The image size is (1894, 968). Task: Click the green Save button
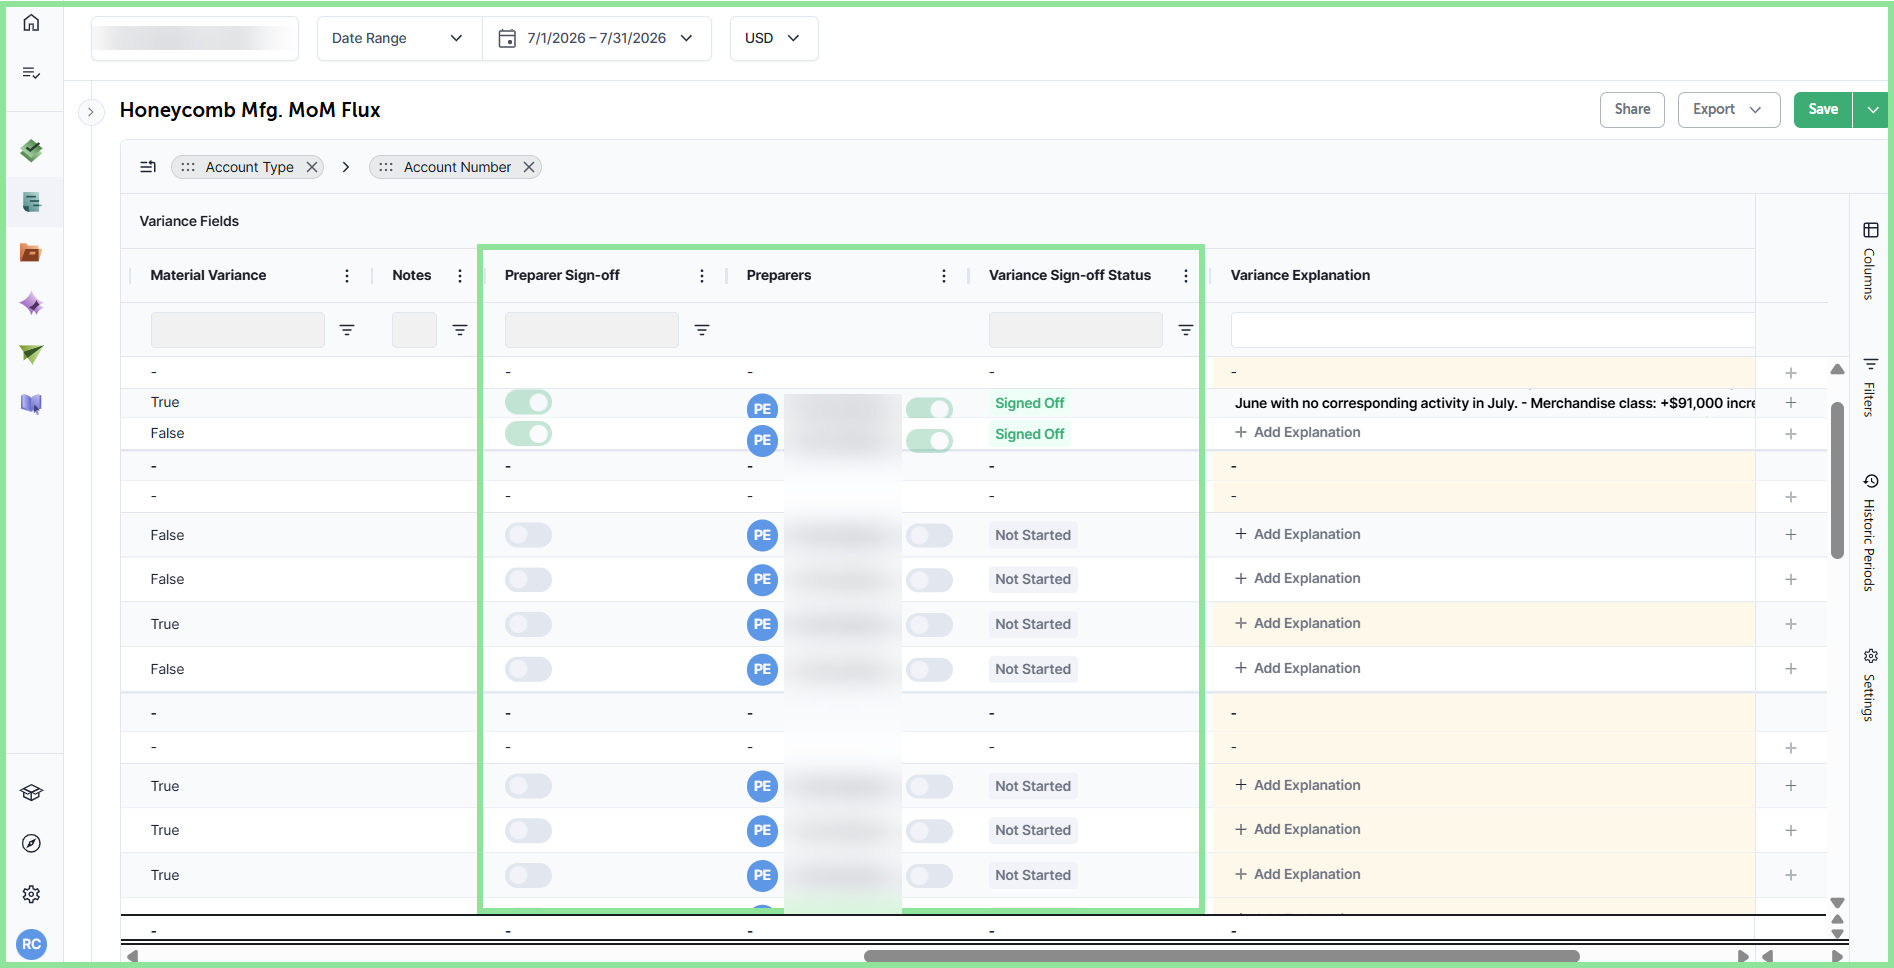(1822, 109)
